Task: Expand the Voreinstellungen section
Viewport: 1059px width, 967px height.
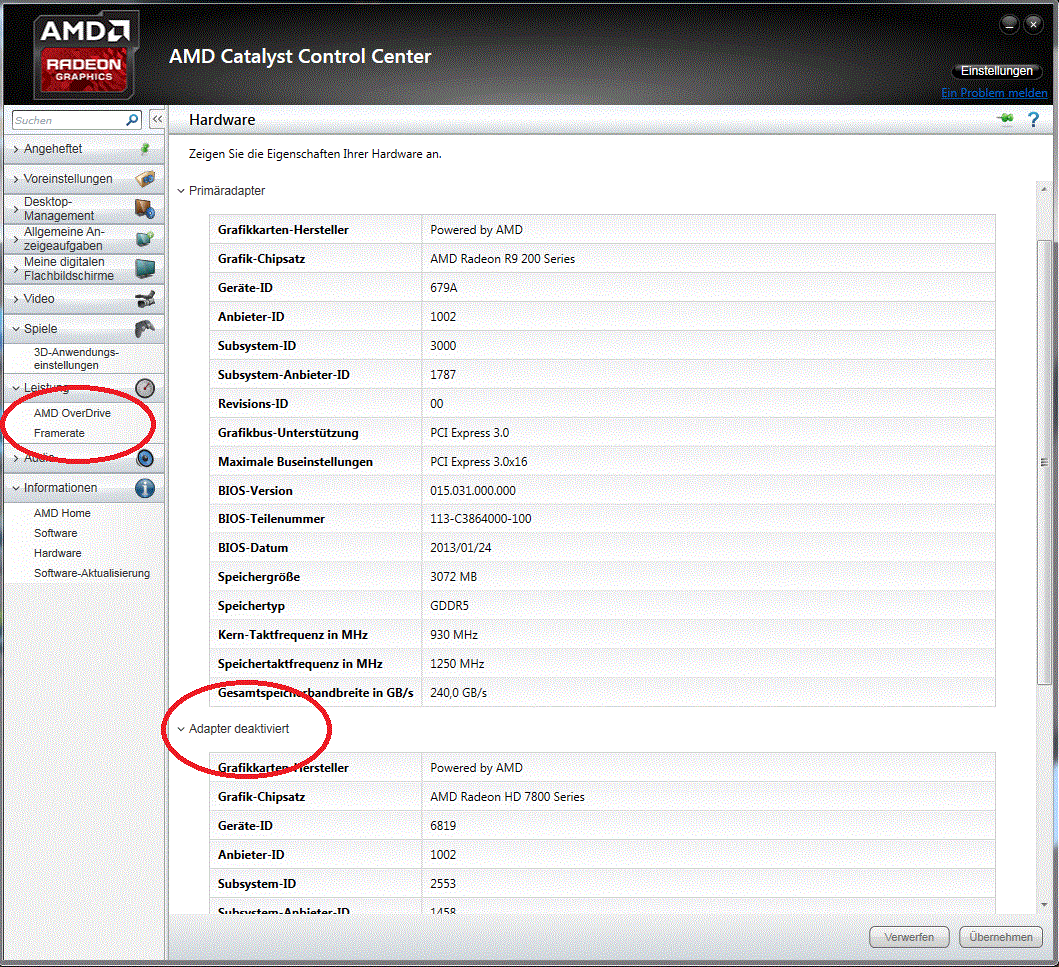Action: [16, 179]
